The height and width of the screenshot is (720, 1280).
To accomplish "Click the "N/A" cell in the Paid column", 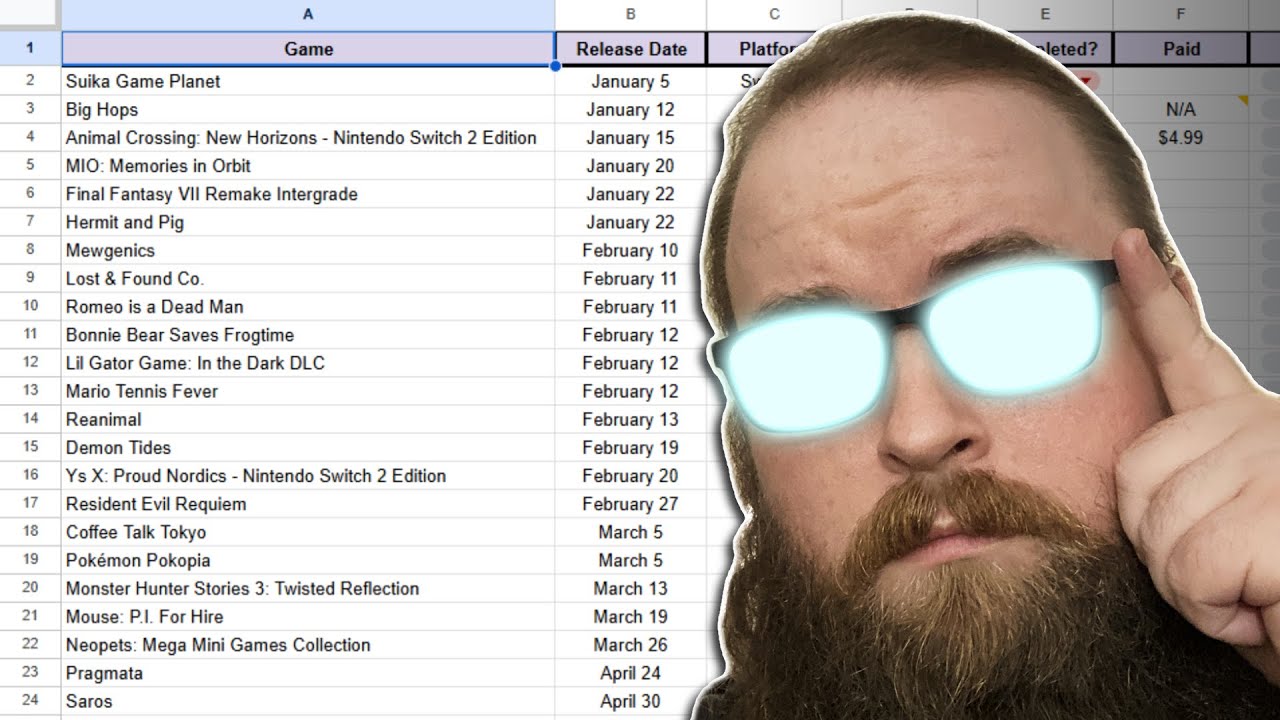I will 1181,109.
